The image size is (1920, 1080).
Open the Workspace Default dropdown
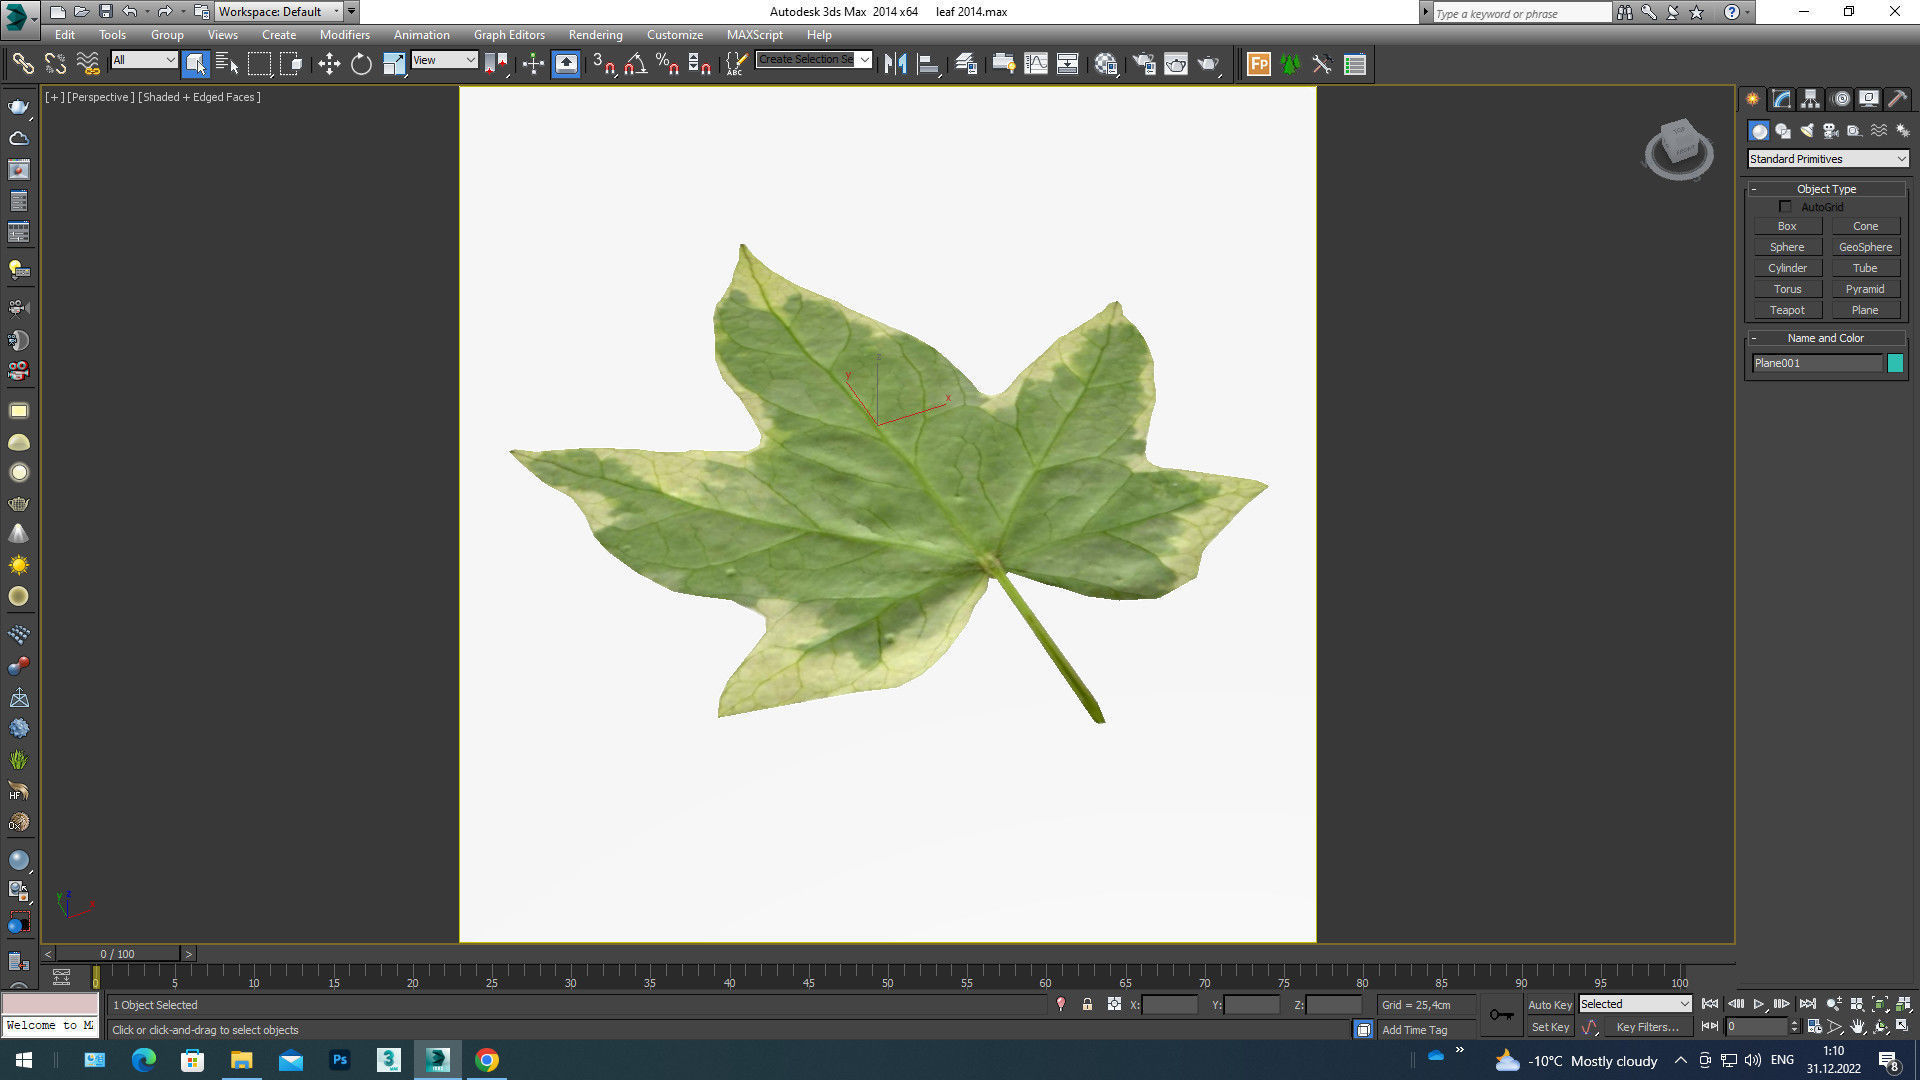[279, 12]
